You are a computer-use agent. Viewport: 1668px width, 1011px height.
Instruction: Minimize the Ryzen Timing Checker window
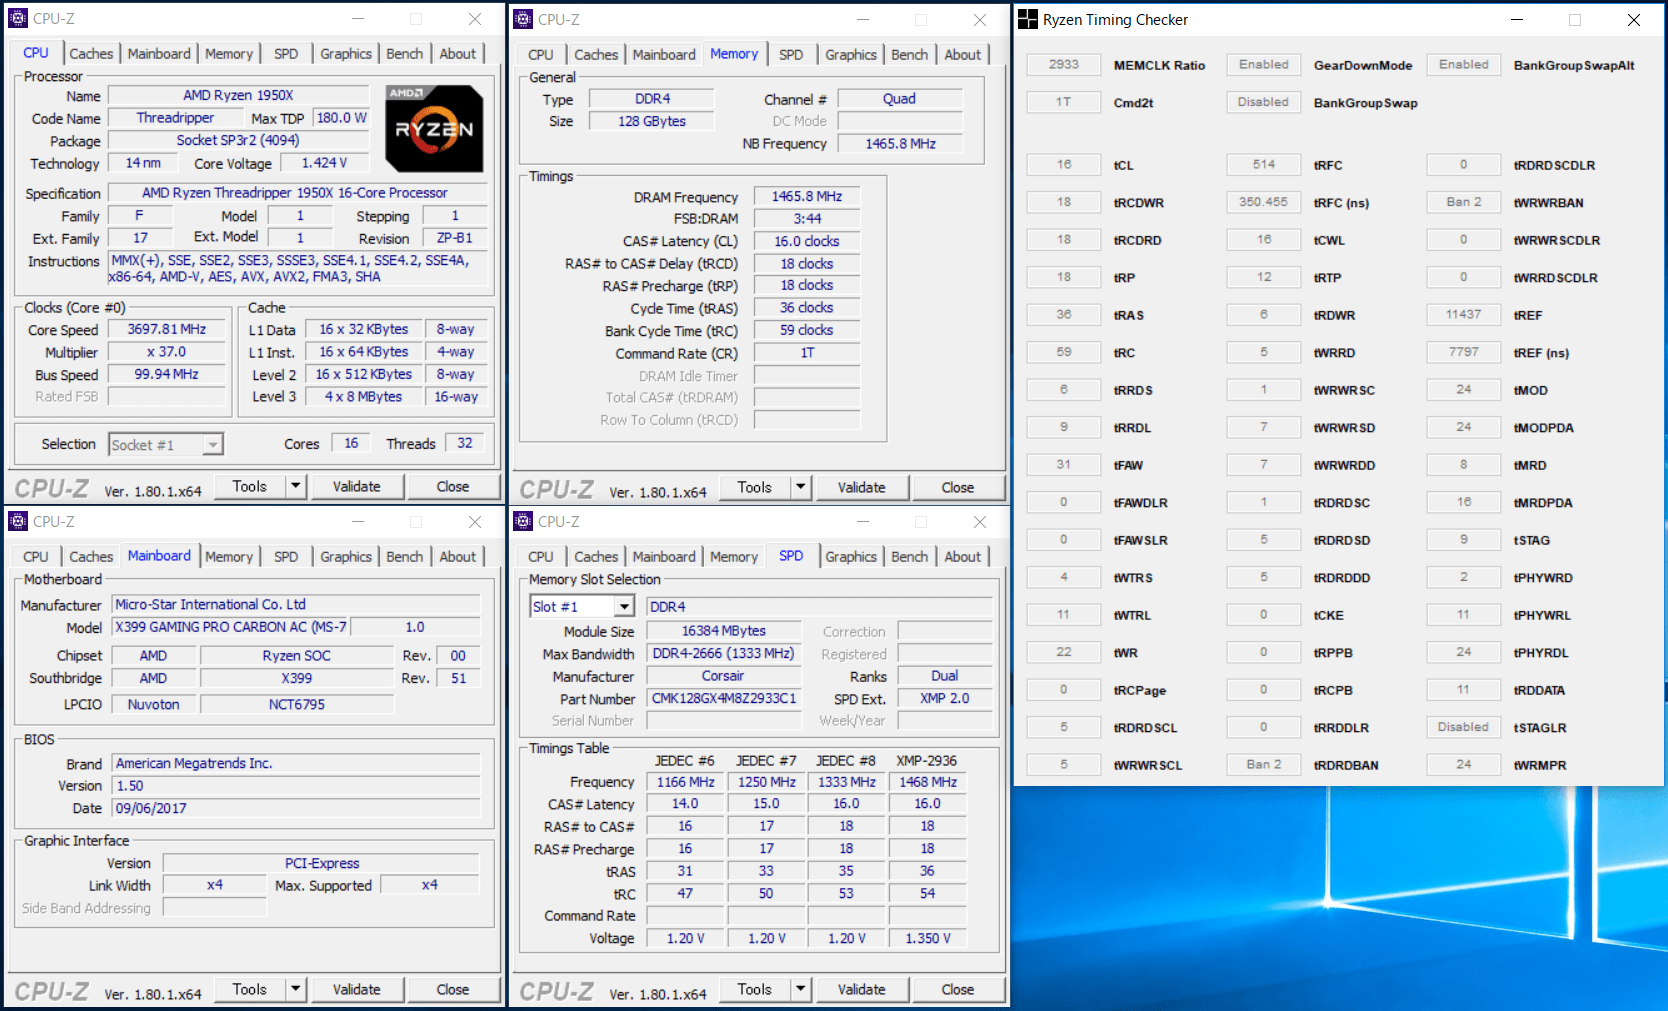click(1517, 19)
